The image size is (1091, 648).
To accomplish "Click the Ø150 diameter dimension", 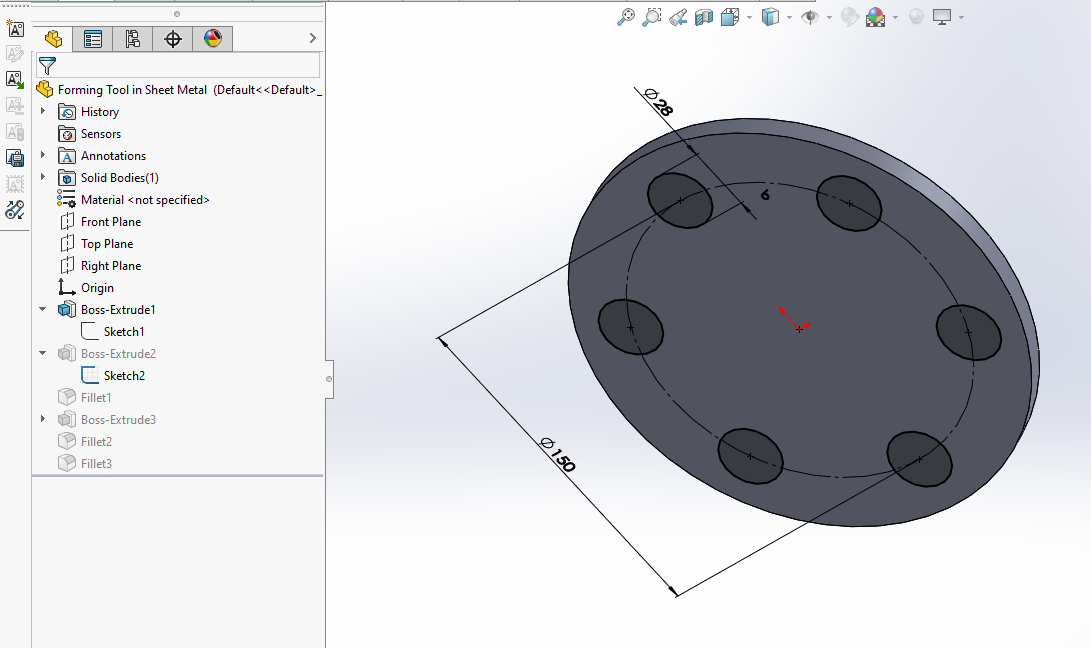I will click(x=556, y=455).
